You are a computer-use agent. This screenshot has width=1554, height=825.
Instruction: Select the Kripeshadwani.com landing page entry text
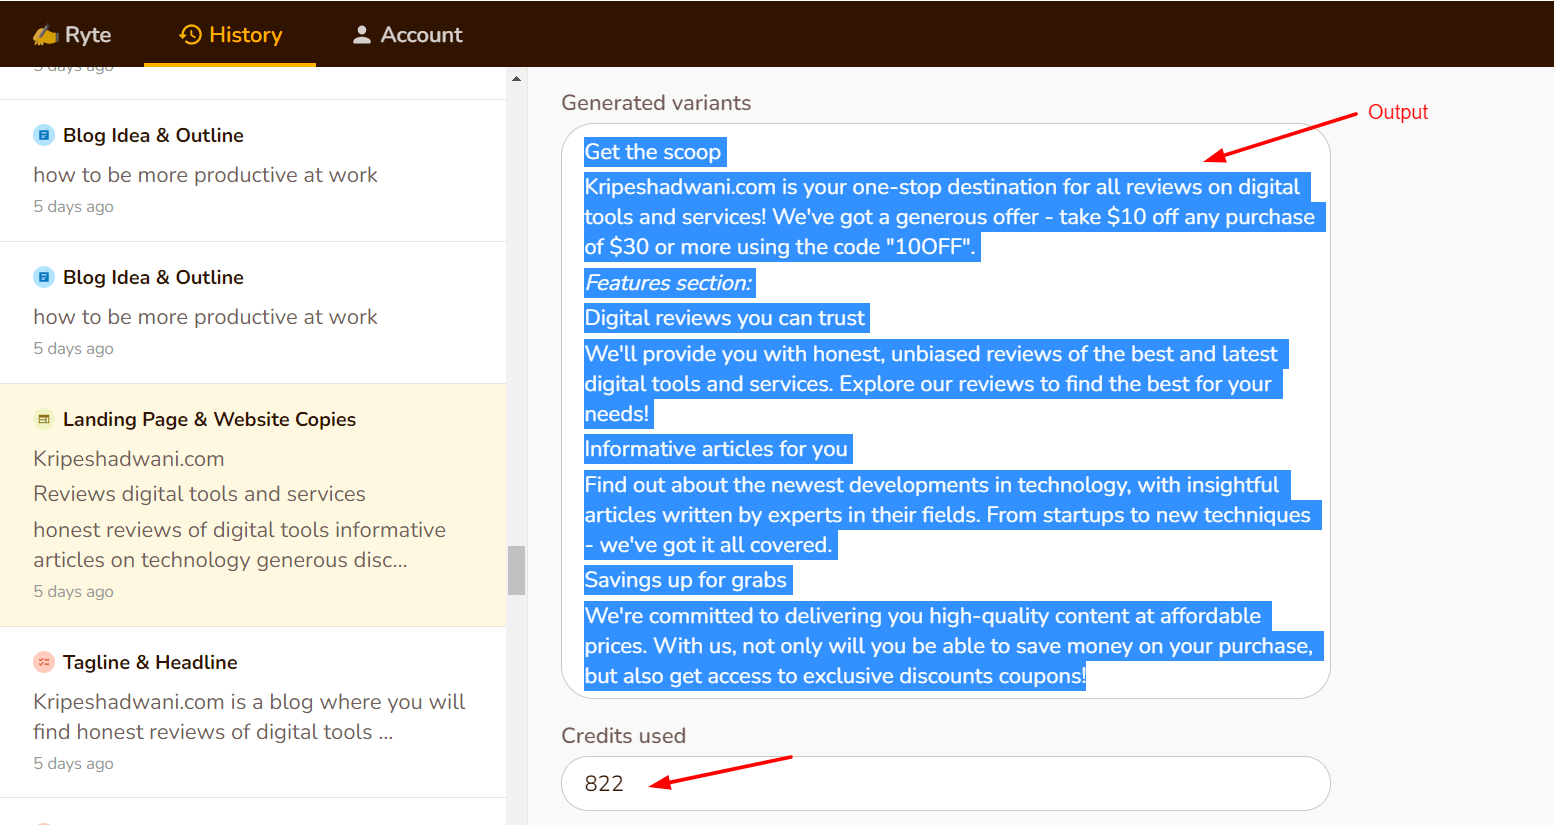coord(128,459)
